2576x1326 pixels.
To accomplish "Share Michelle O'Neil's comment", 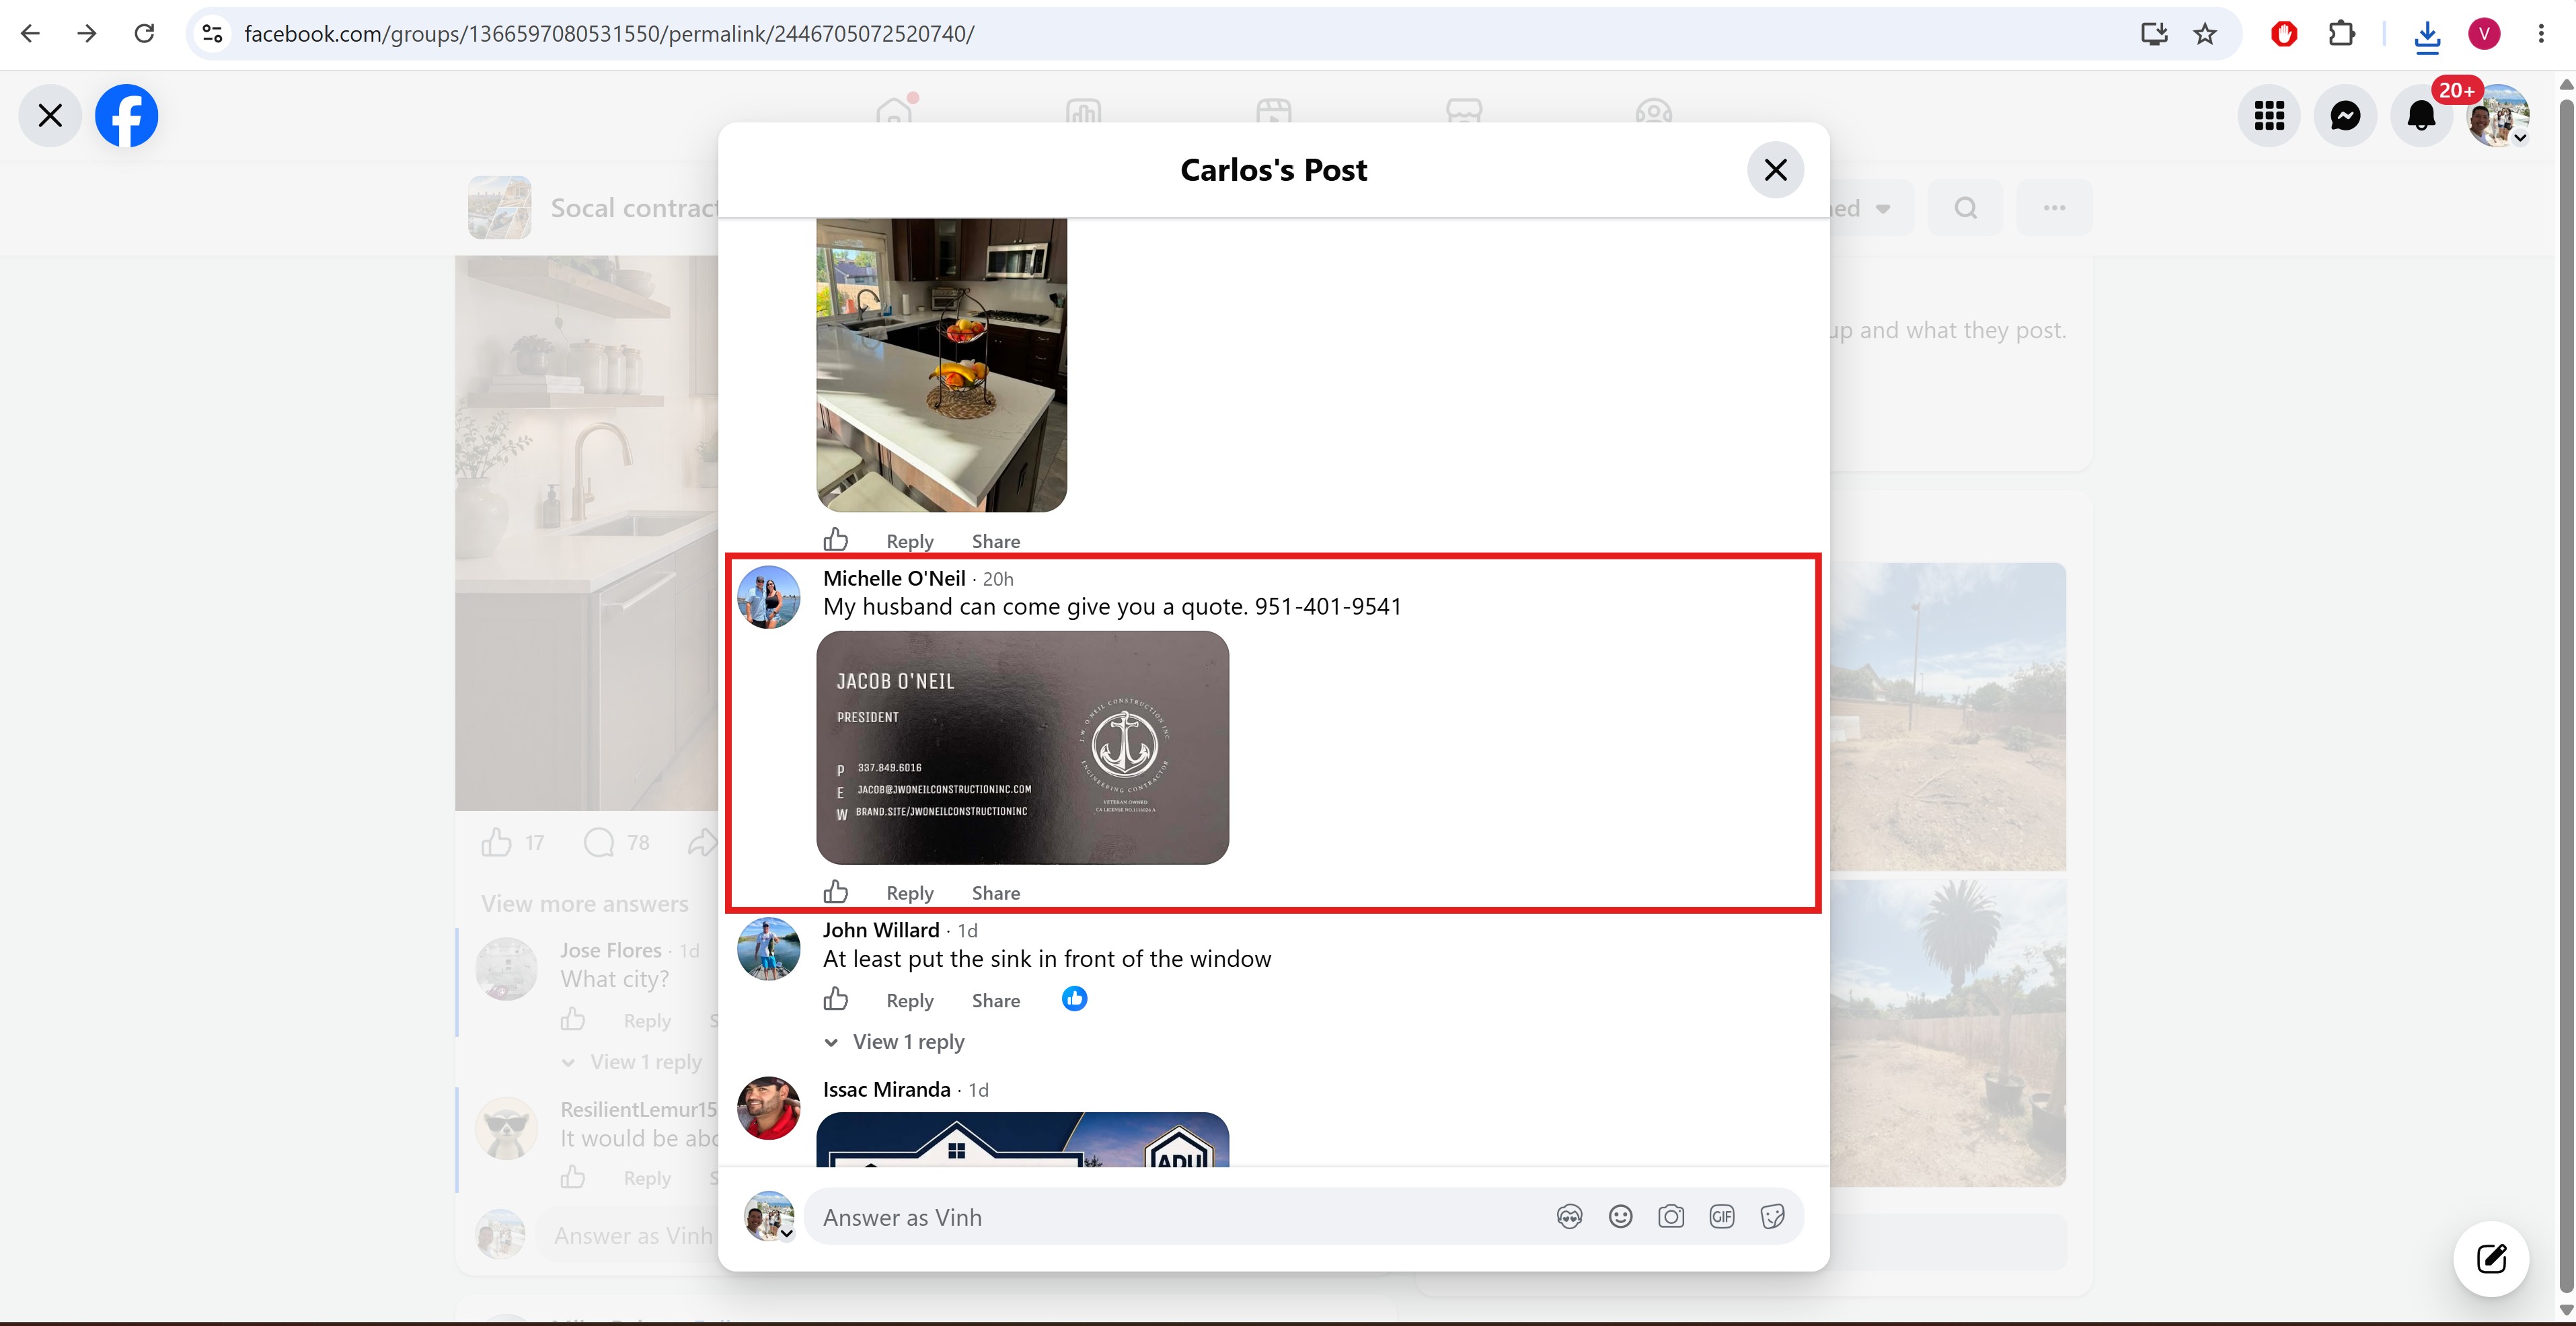I will pos(996,893).
